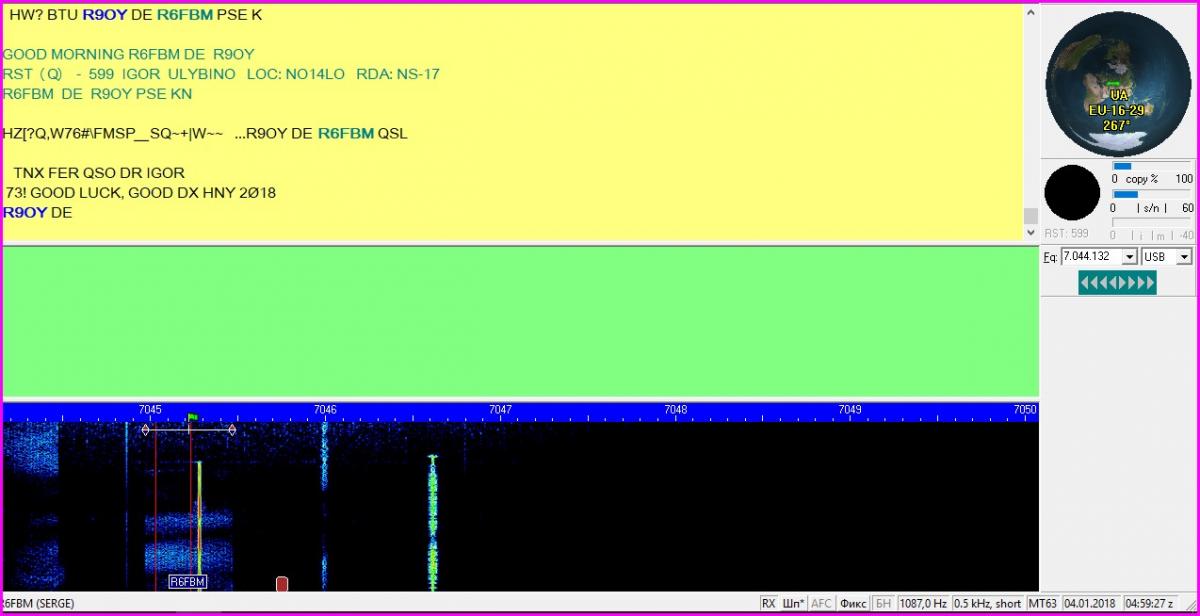Expand the USB mode dropdown
The width and height of the screenshot is (1200, 616).
tap(1185, 257)
